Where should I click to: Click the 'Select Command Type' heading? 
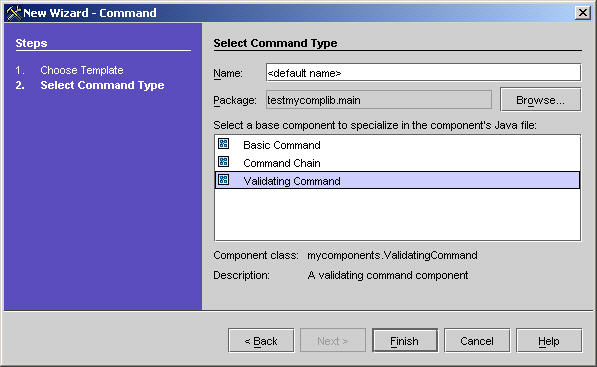point(275,43)
